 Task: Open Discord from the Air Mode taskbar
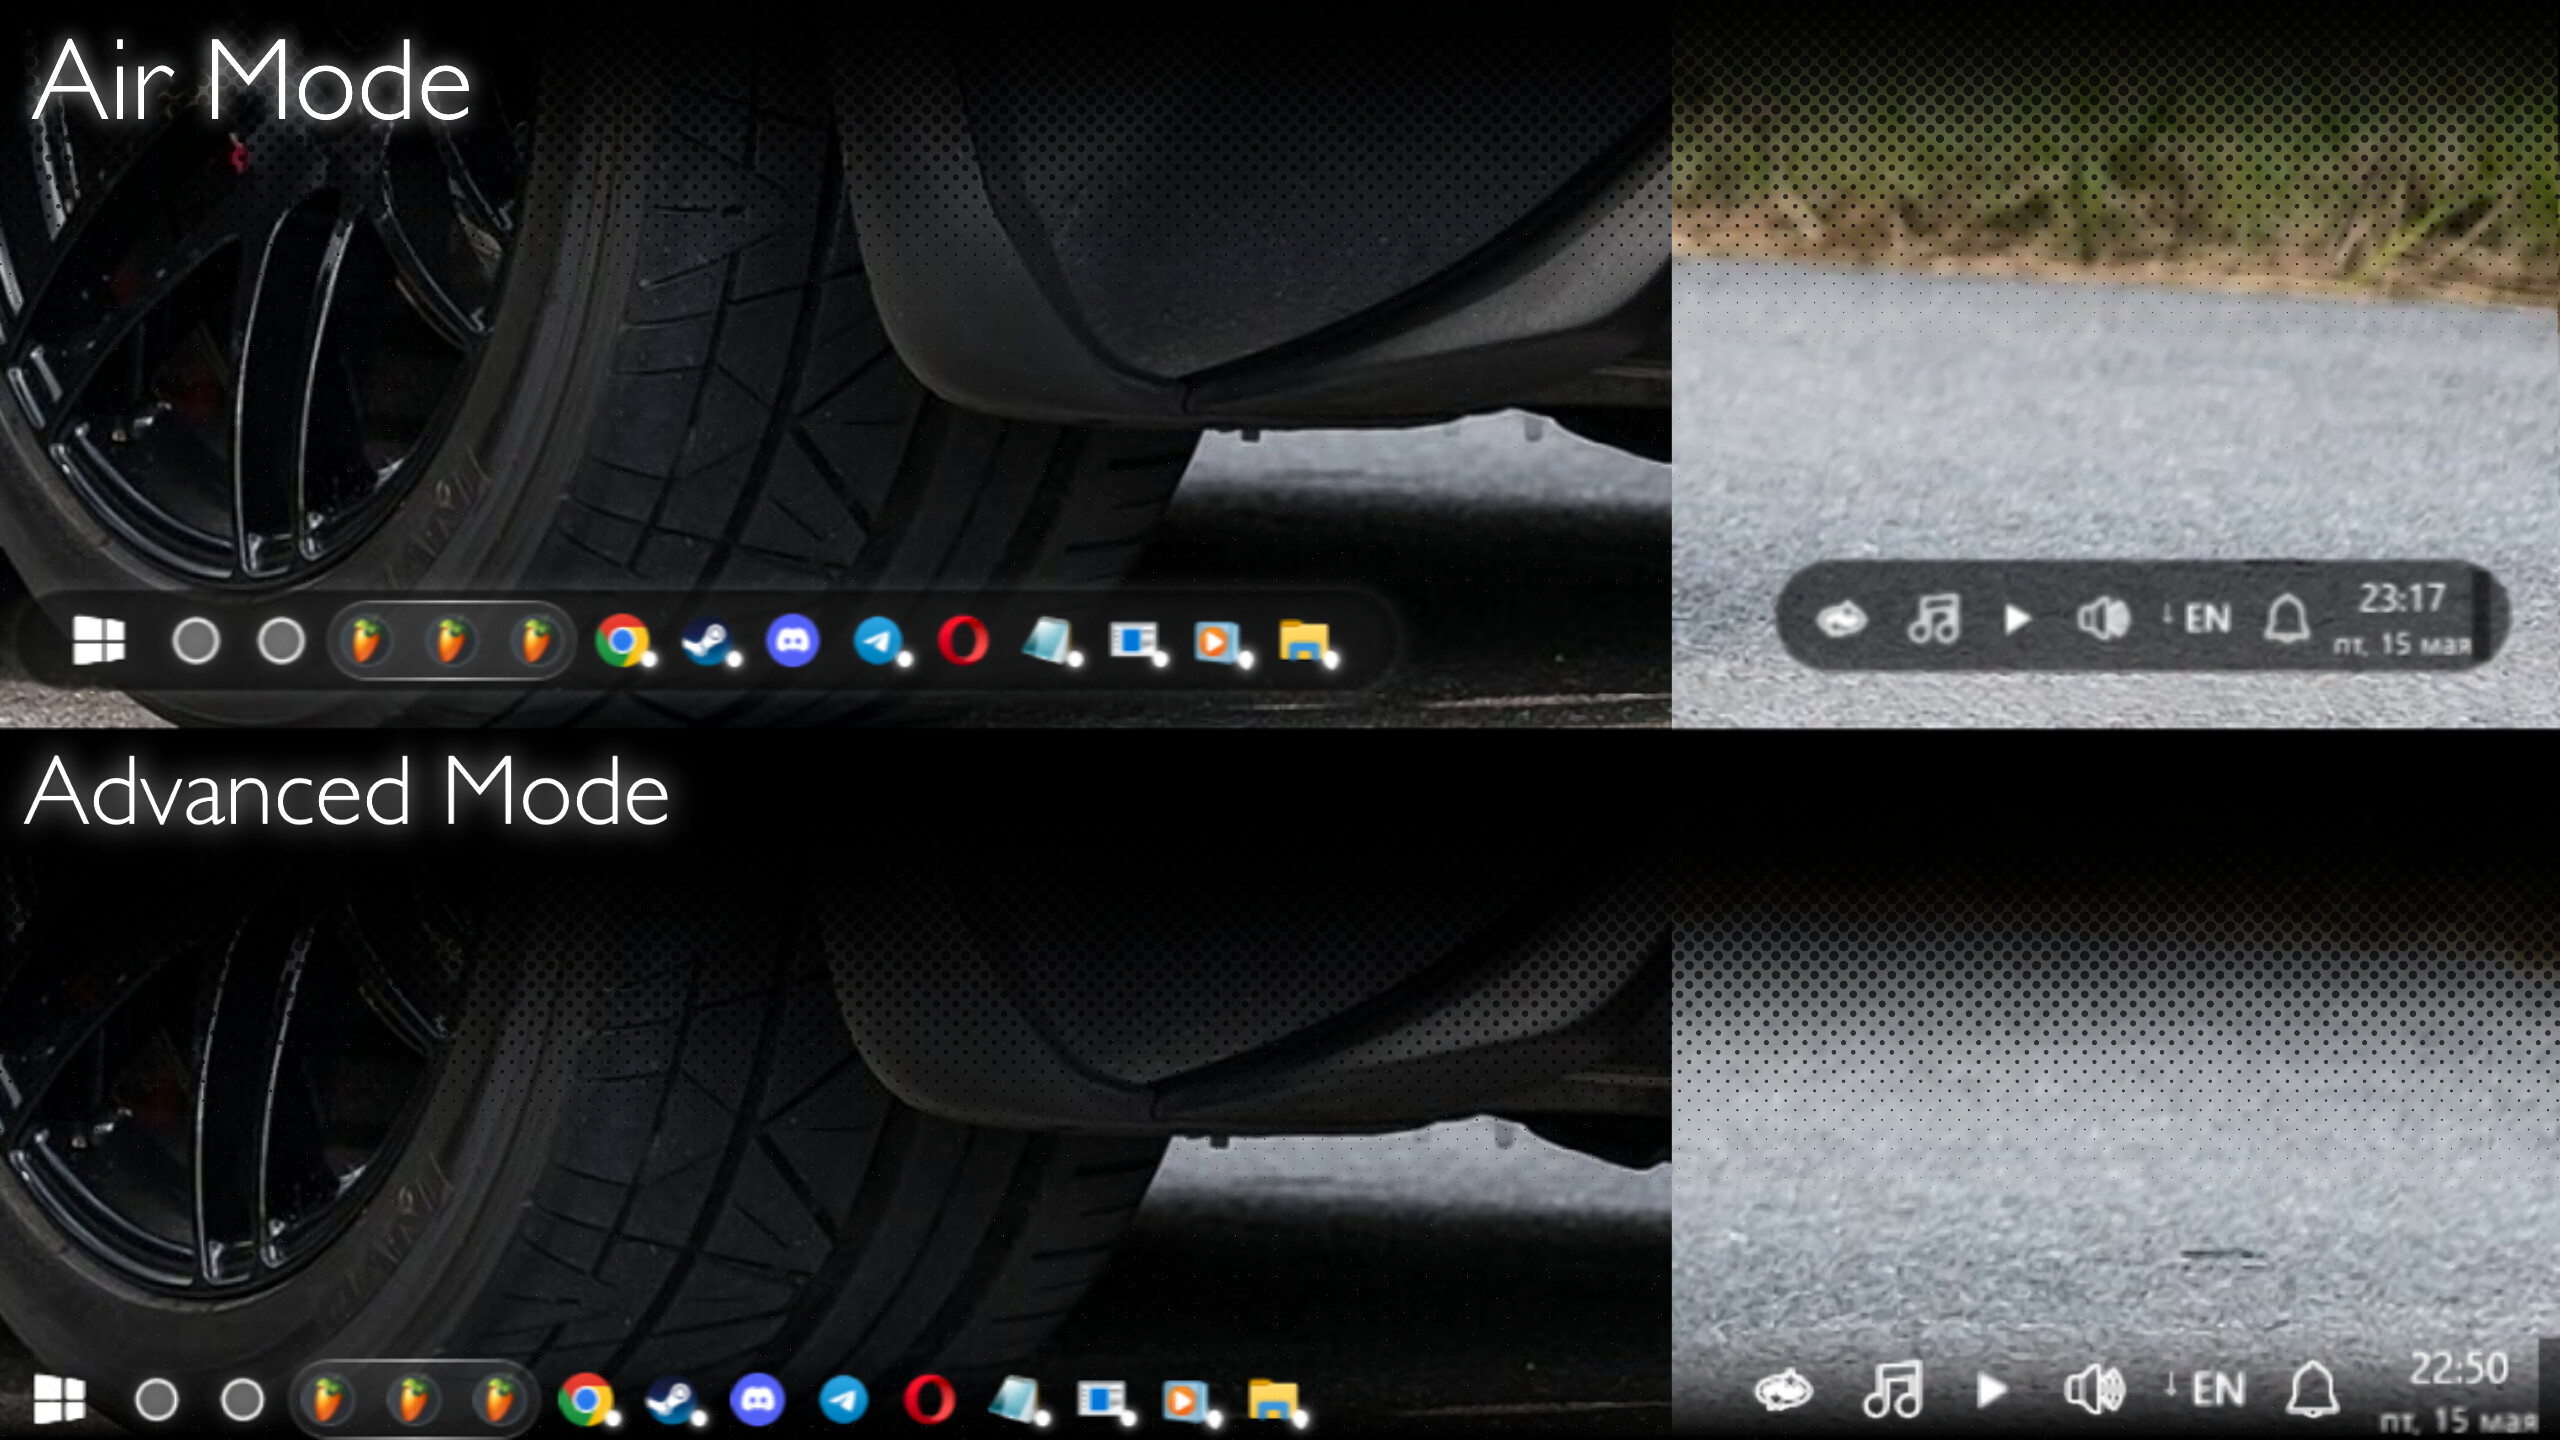793,640
